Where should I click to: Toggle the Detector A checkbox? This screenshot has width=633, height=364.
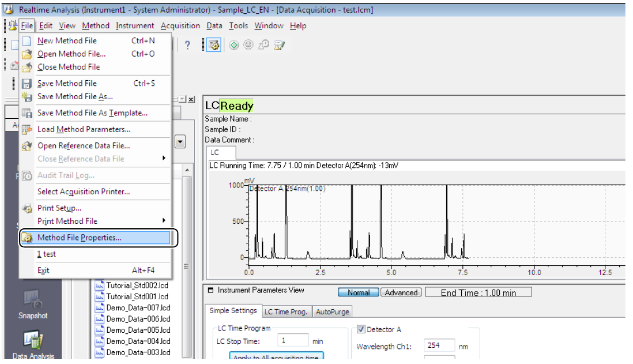click(361, 329)
